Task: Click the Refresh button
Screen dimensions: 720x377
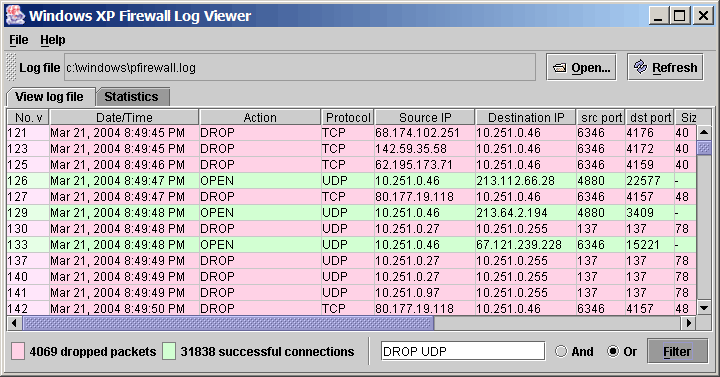Action: 665,68
